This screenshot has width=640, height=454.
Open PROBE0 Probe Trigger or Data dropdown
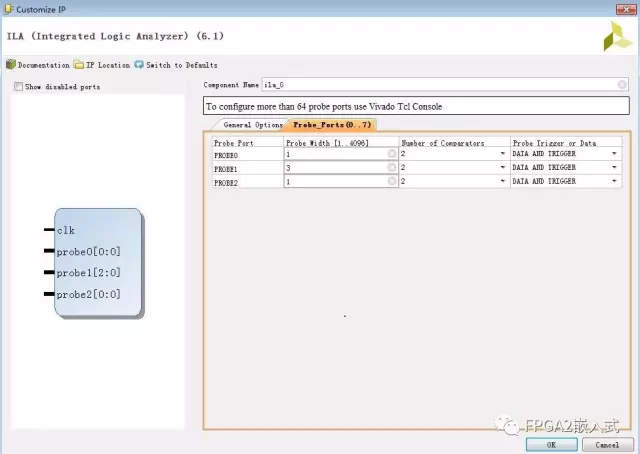pyautogui.click(x=614, y=154)
